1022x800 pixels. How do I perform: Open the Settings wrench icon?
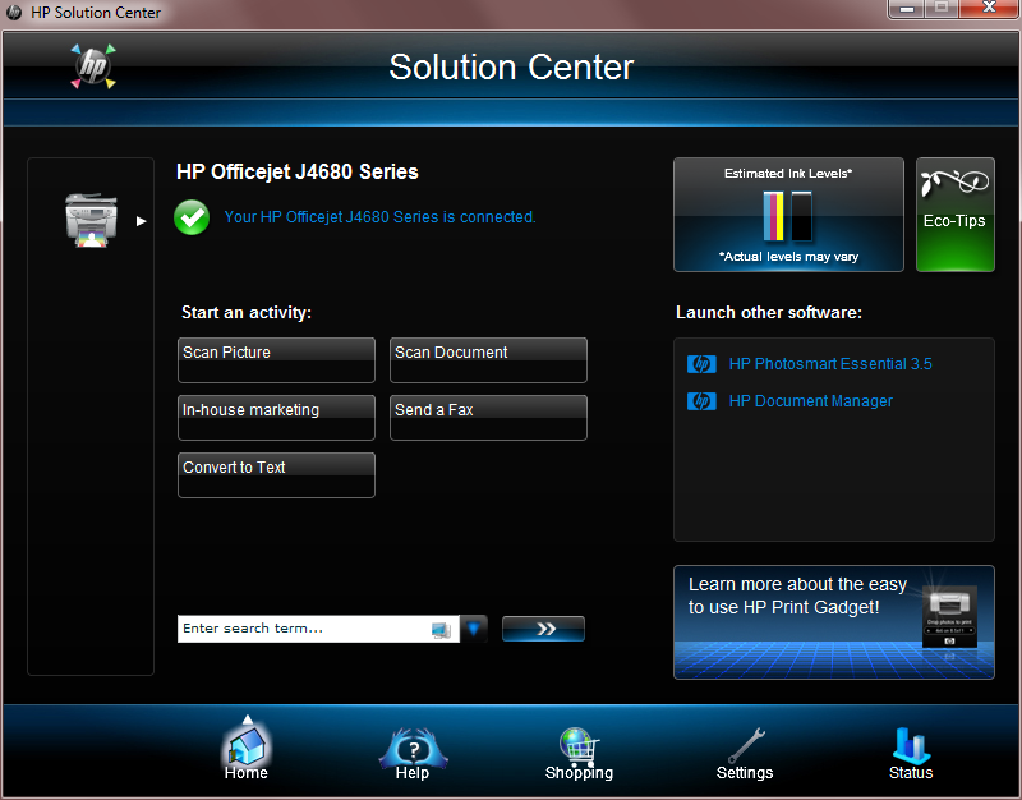[745, 745]
